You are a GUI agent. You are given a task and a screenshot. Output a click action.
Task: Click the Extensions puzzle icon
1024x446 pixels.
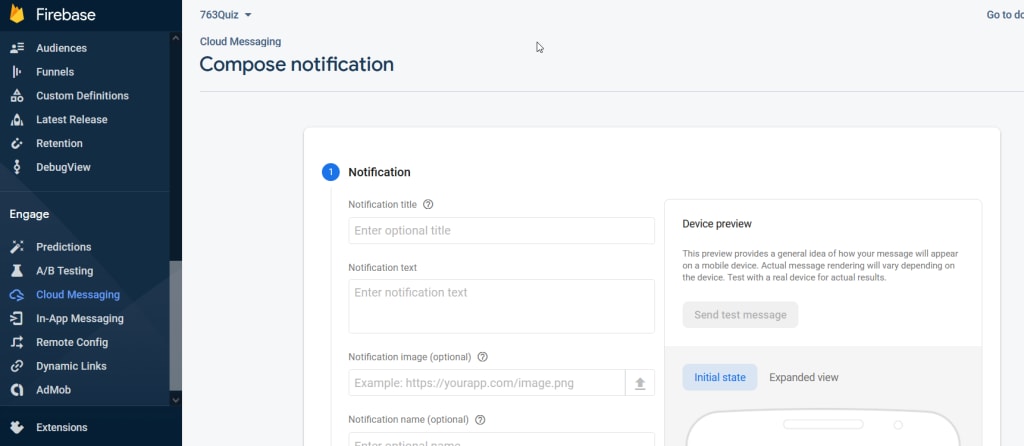17,427
